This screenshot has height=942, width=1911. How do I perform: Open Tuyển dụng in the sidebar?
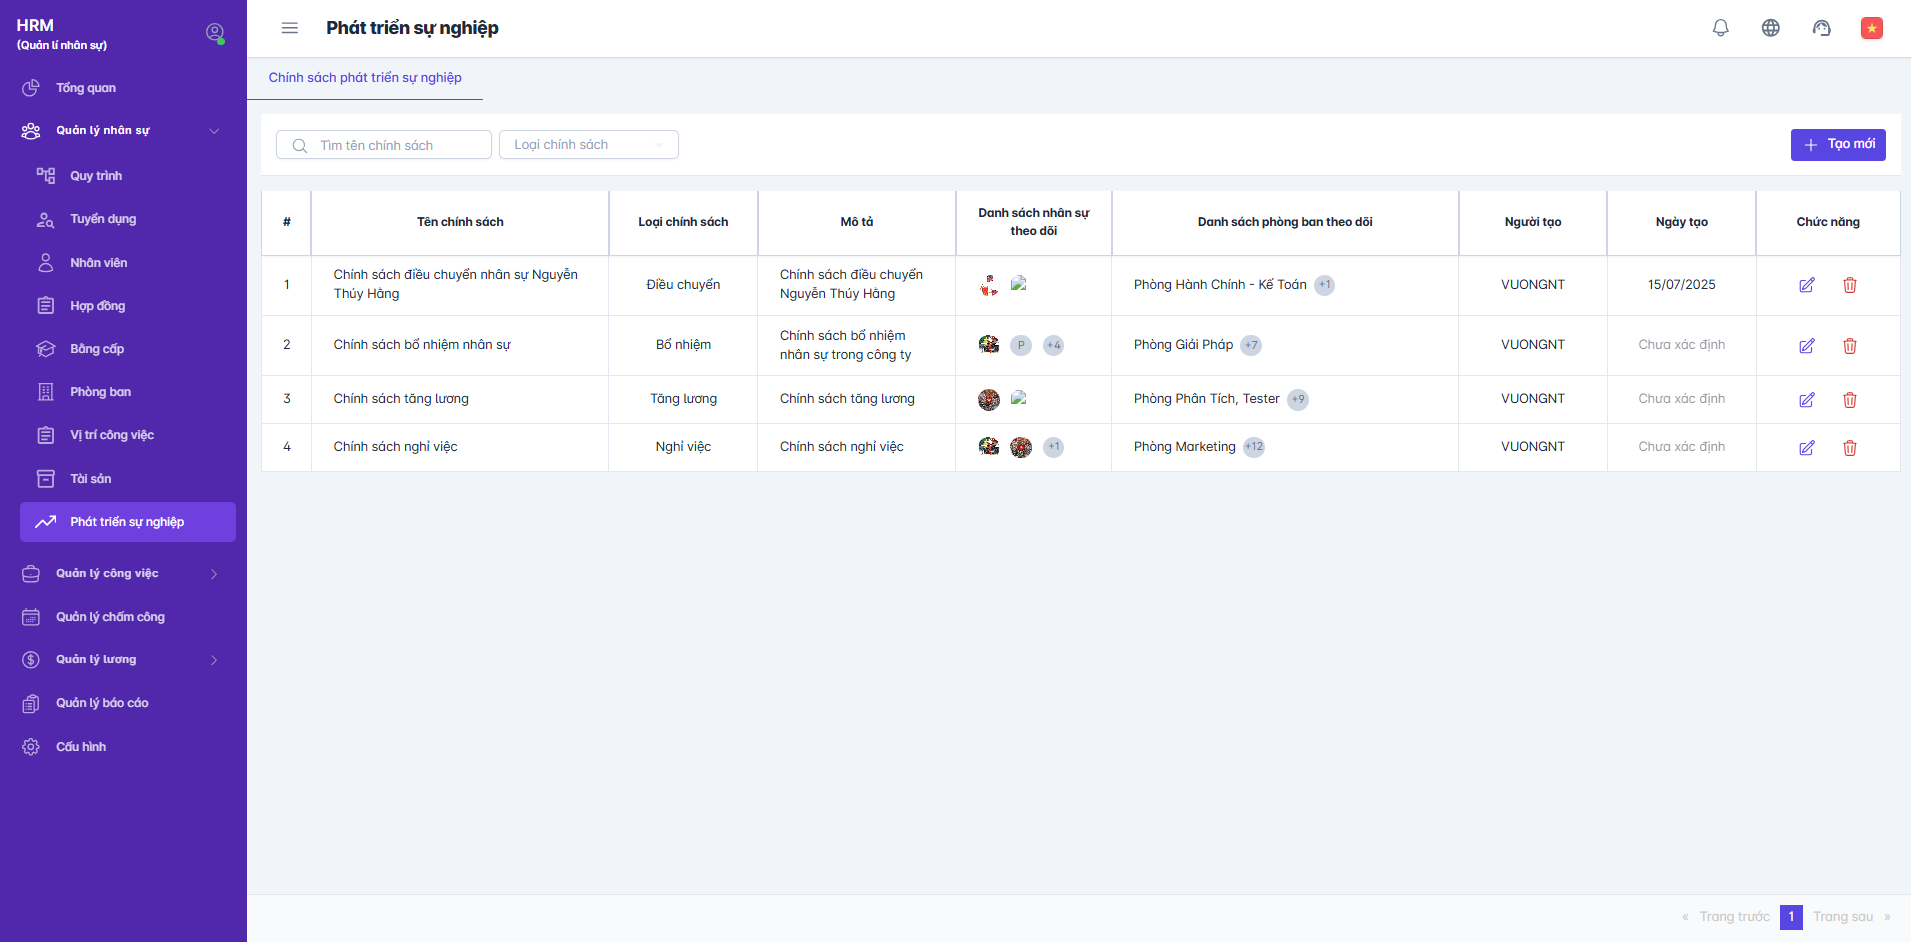tap(103, 219)
